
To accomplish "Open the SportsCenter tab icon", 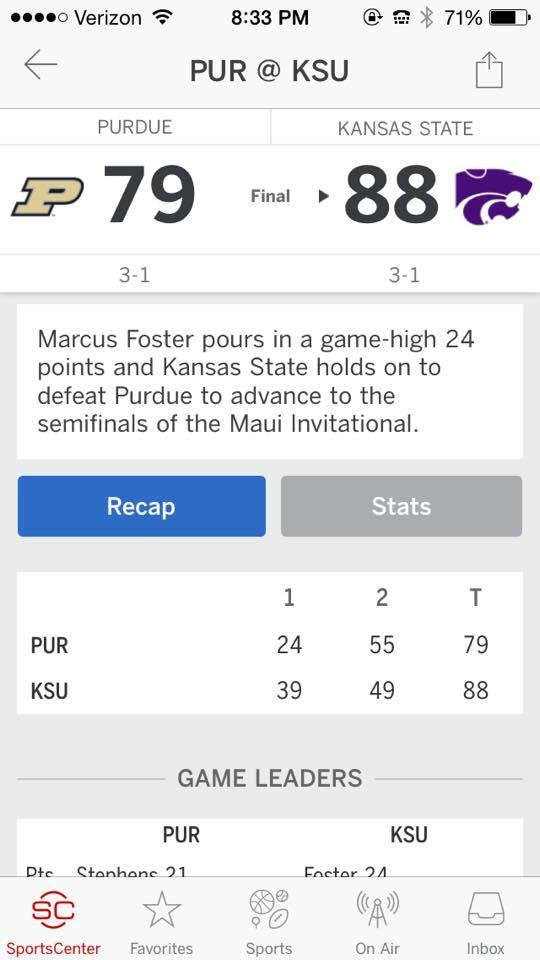I will (53, 910).
